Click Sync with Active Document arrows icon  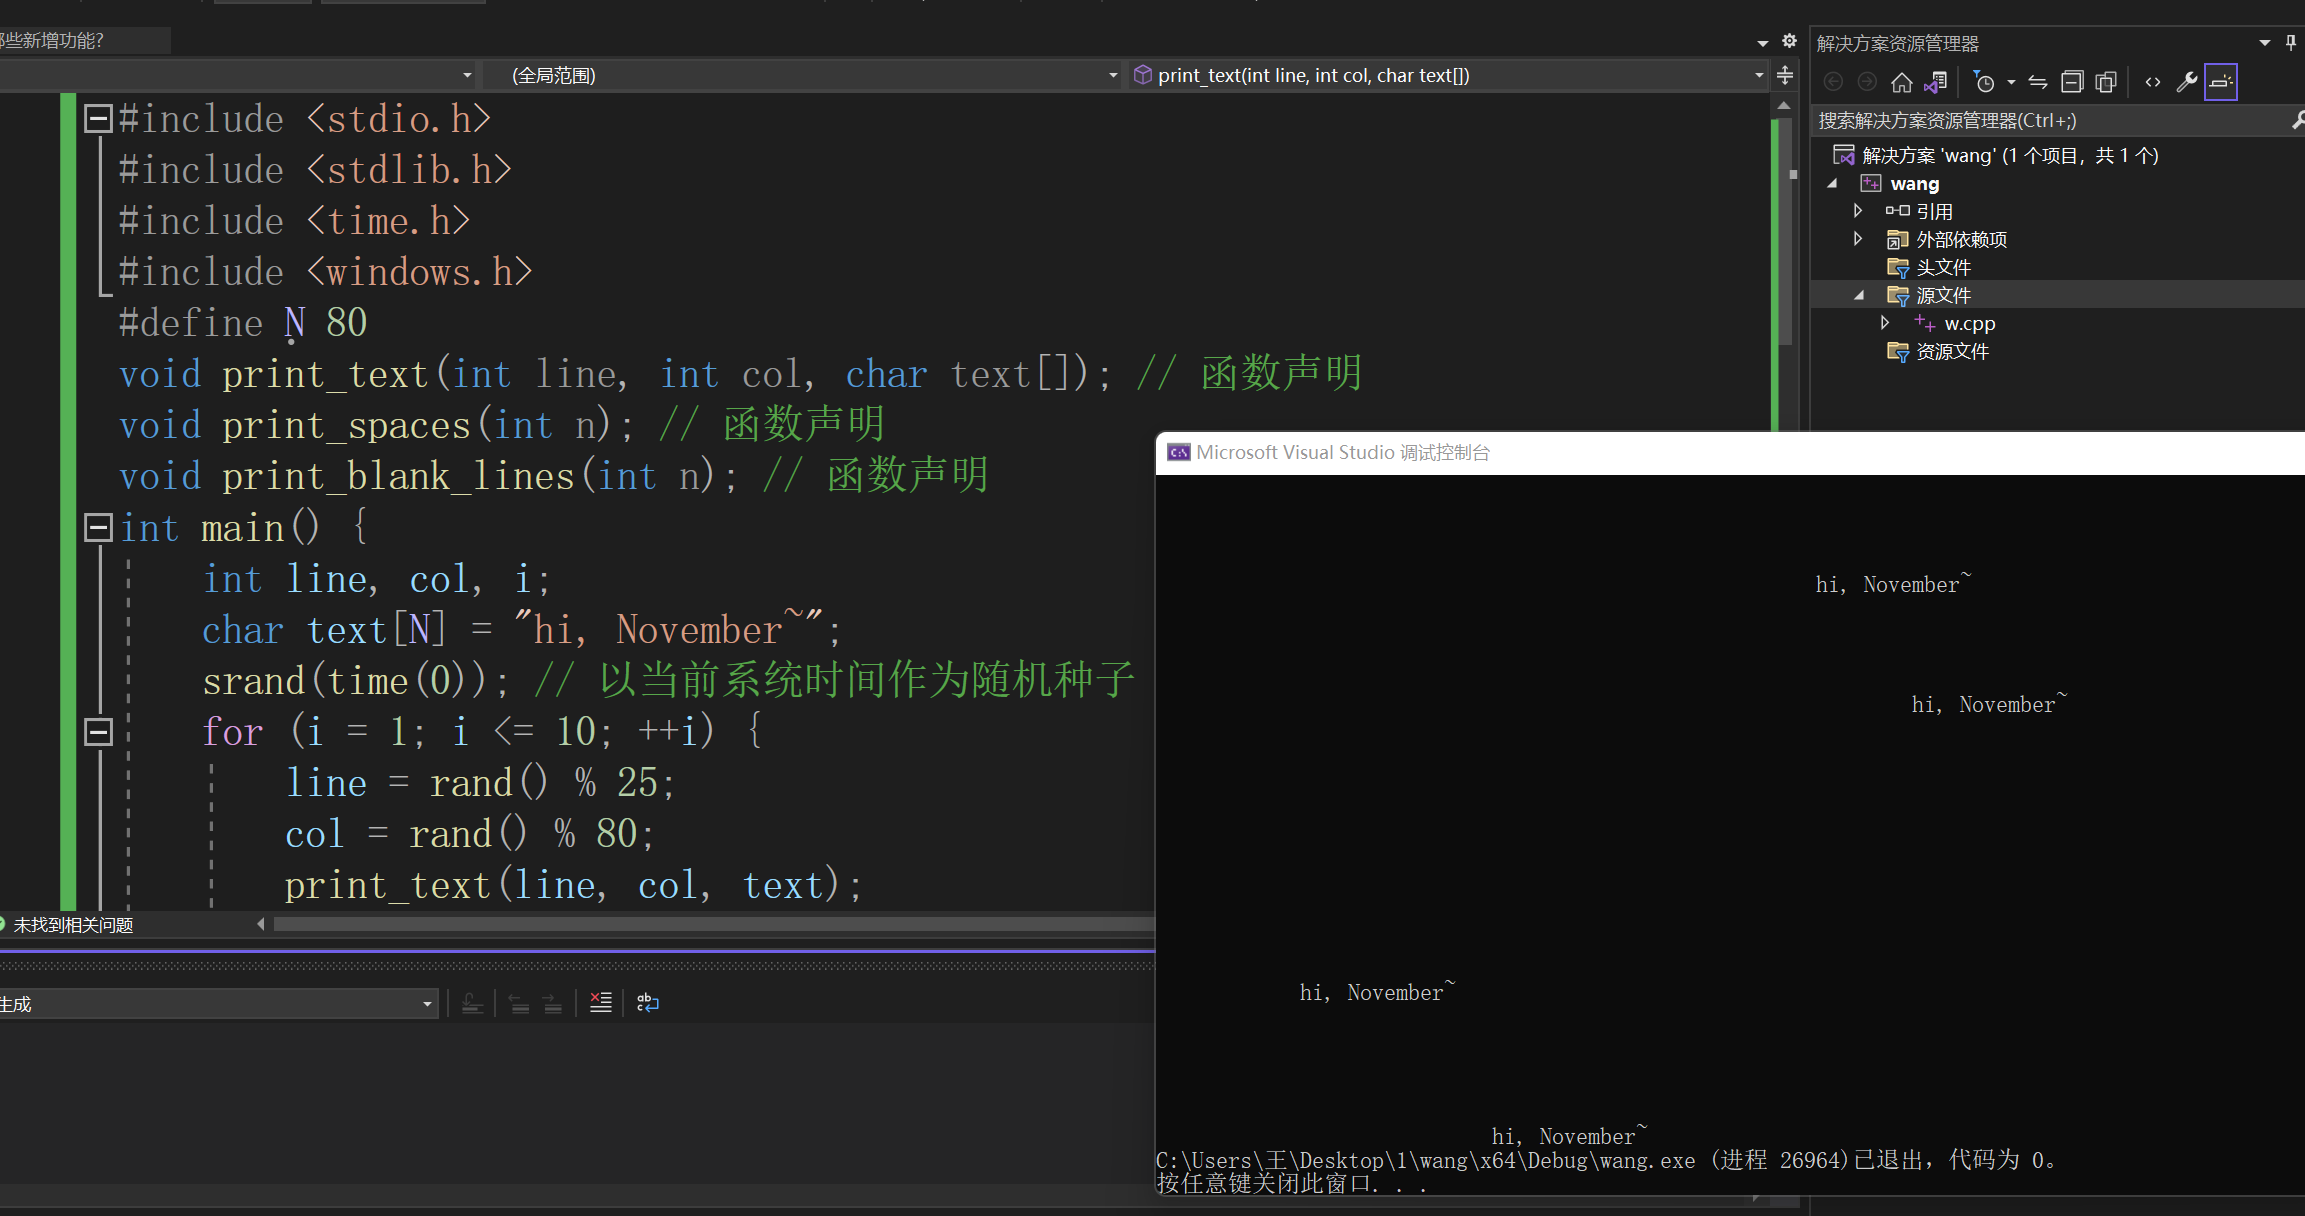(2037, 82)
